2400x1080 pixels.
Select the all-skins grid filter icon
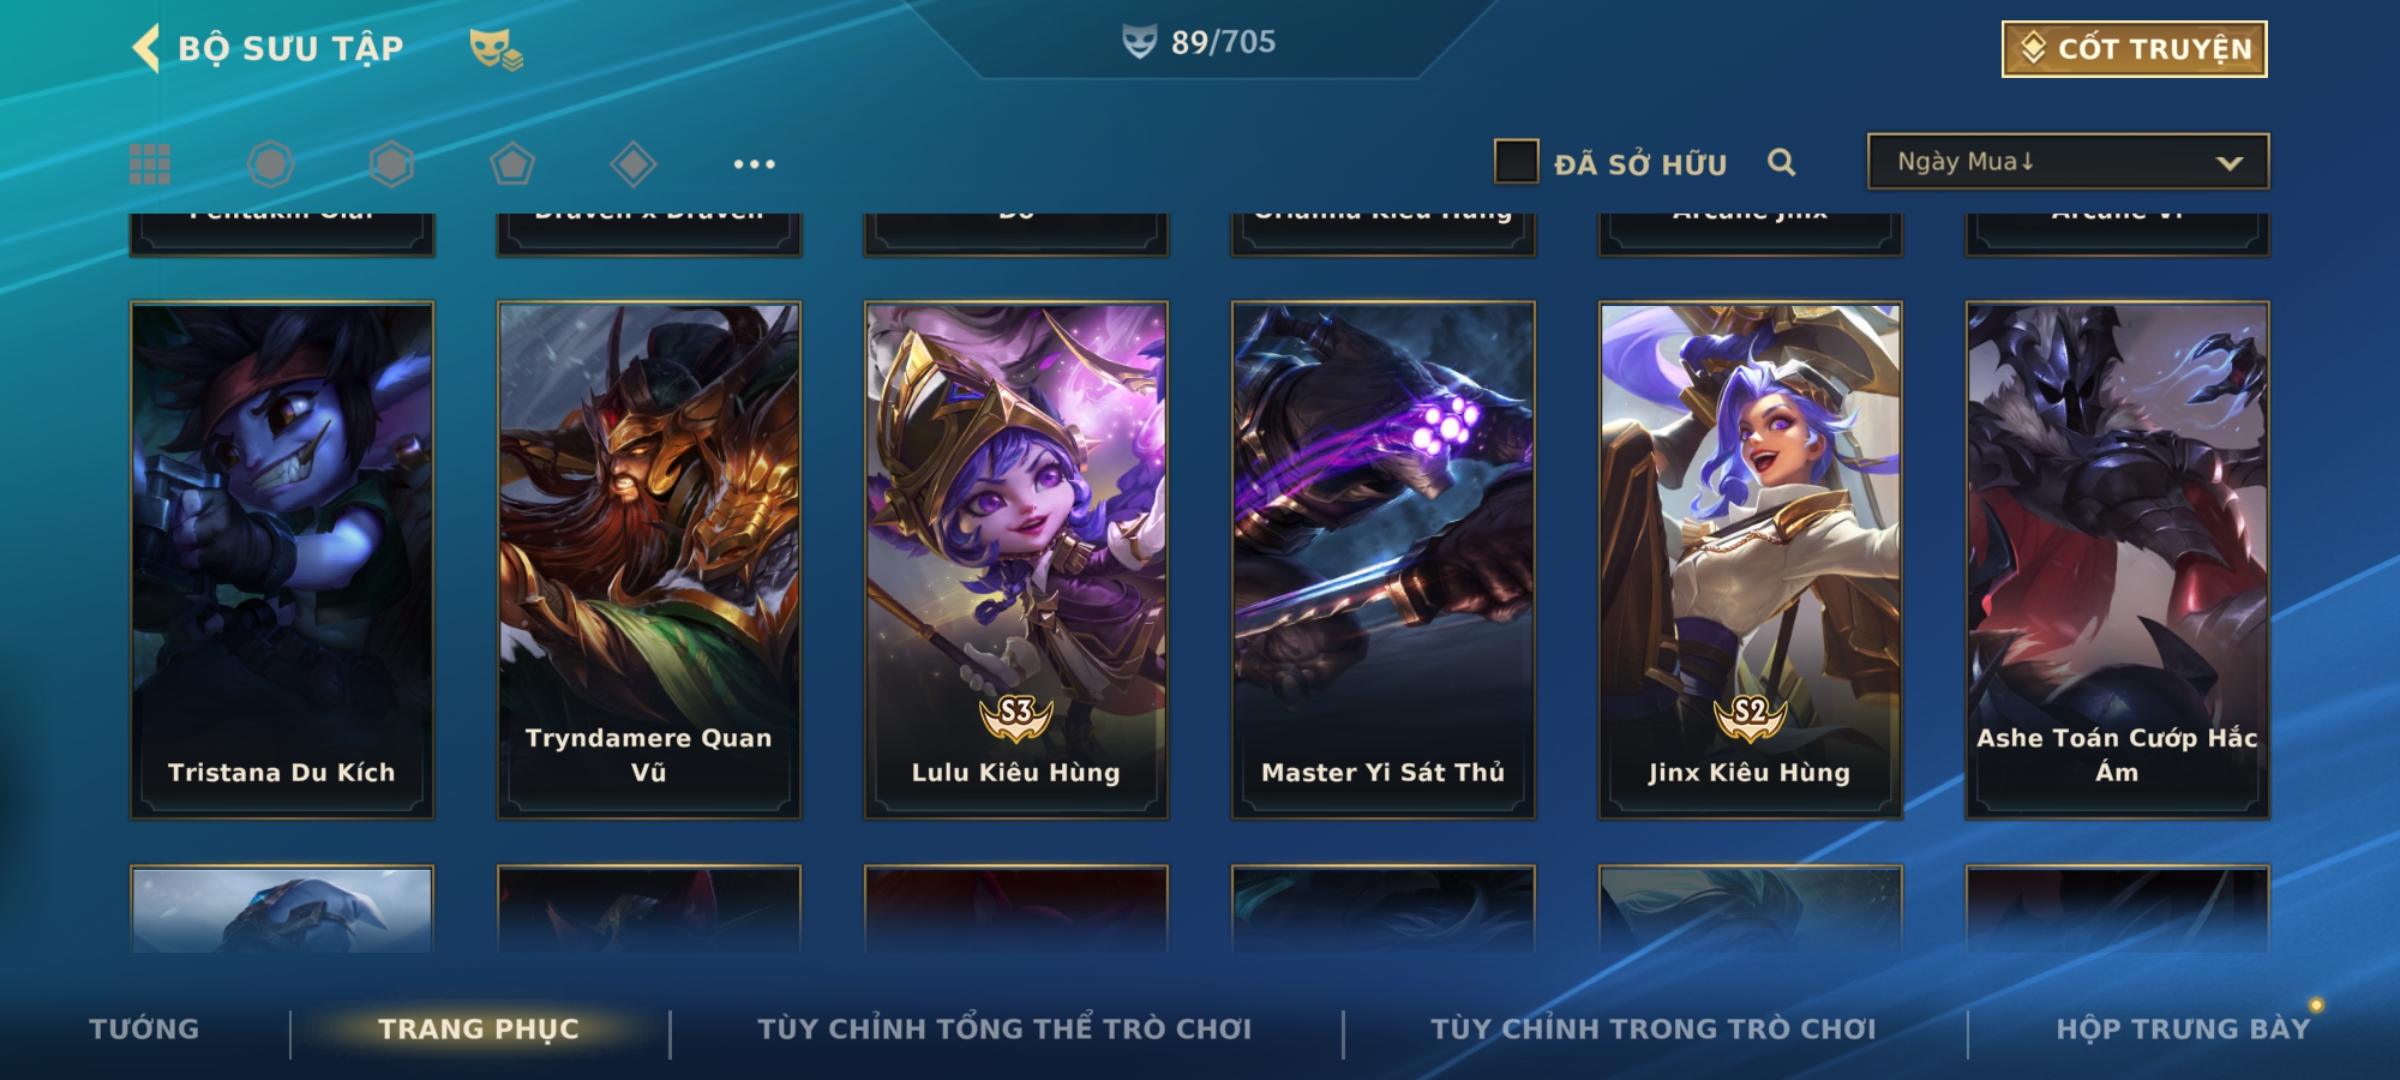[150, 164]
